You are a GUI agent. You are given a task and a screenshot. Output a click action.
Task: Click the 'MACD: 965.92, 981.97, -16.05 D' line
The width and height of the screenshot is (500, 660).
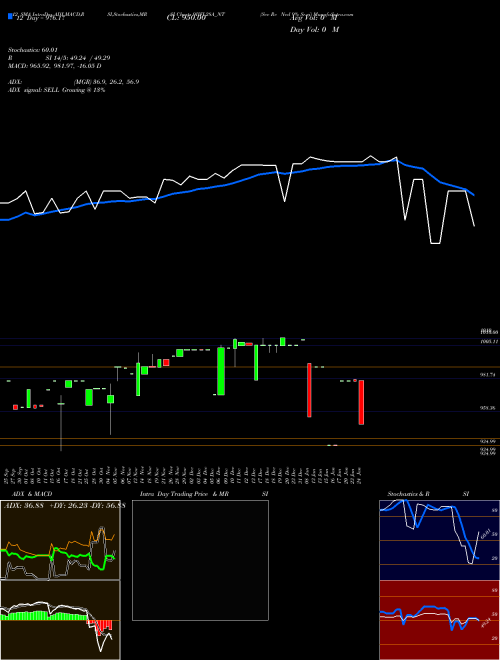tap(55, 66)
